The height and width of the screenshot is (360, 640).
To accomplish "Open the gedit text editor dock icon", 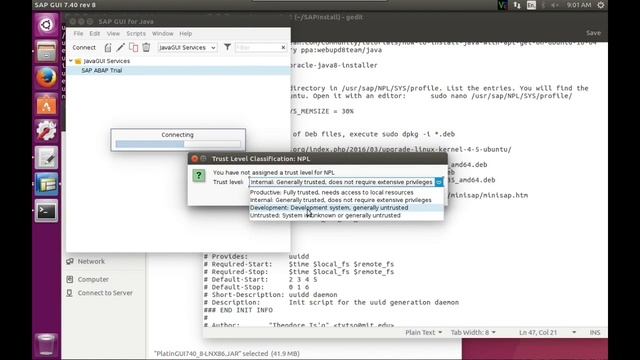I will point(46,158).
